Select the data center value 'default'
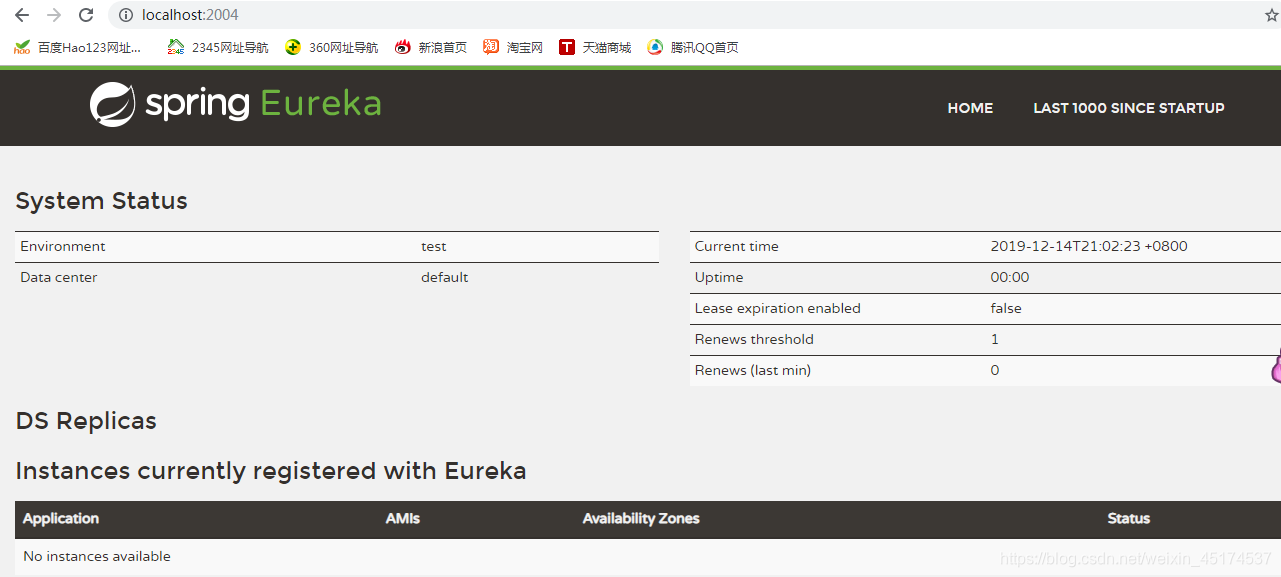This screenshot has width=1281, height=577. (445, 278)
